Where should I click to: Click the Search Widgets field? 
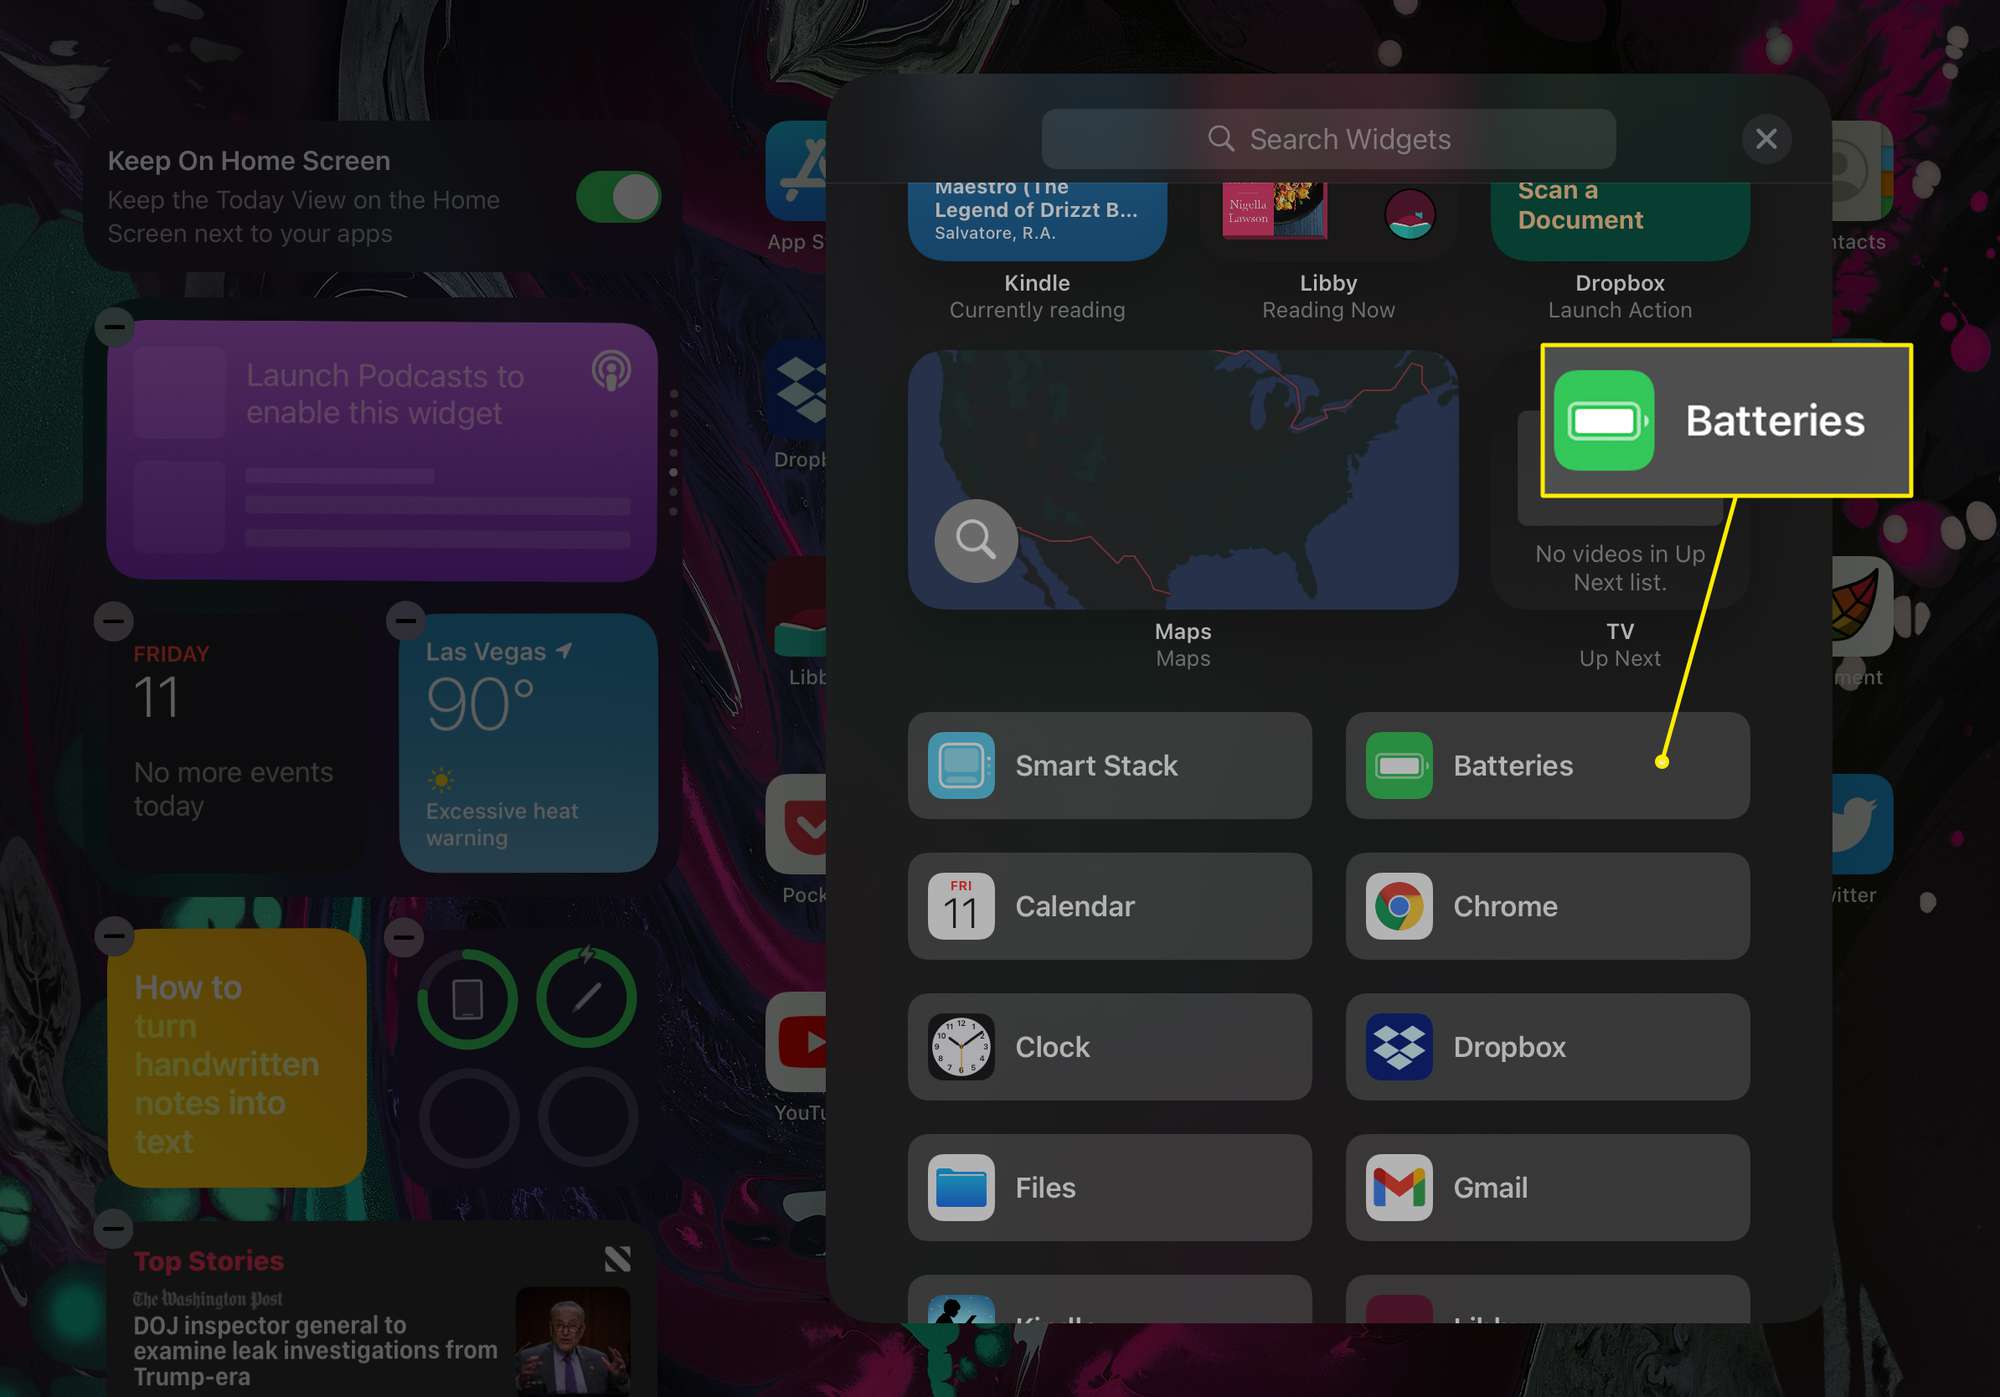click(1328, 139)
